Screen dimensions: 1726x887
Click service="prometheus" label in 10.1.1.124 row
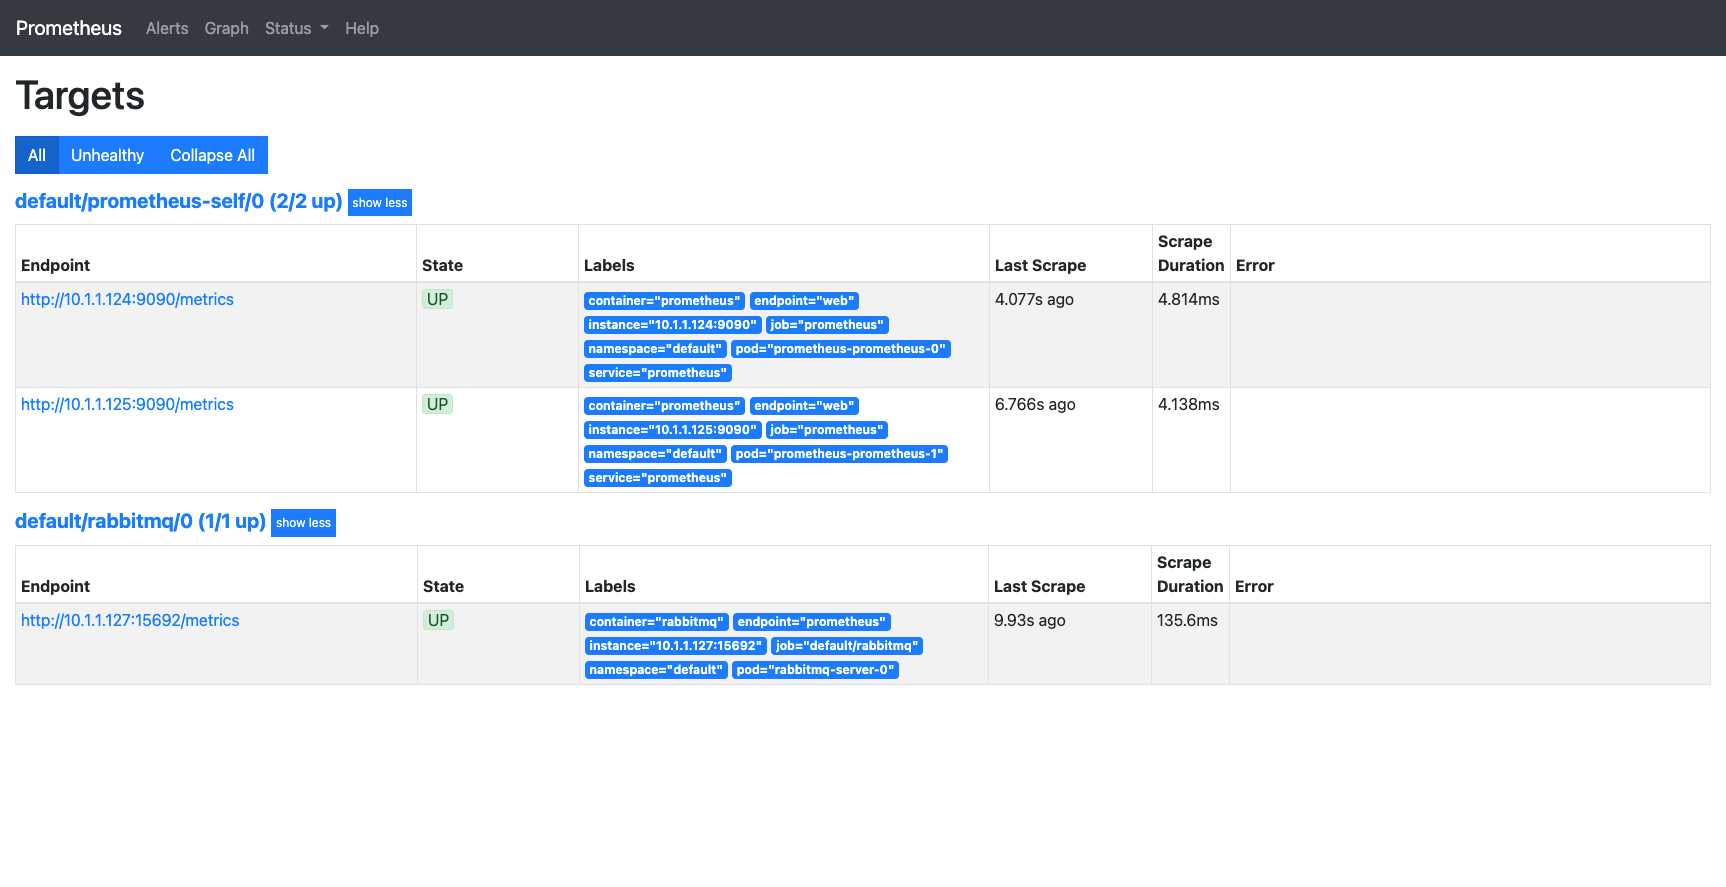pyautogui.click(x=658, y=373)
